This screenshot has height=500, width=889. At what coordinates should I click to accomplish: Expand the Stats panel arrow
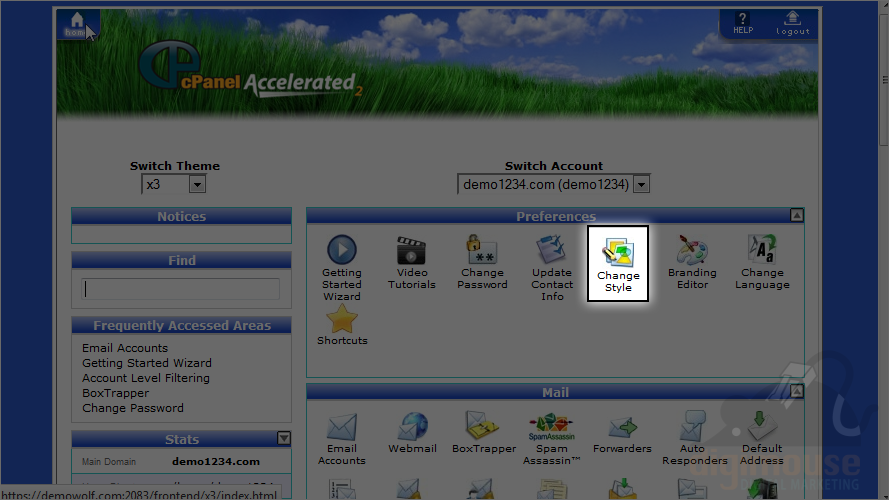click(284, 438)
